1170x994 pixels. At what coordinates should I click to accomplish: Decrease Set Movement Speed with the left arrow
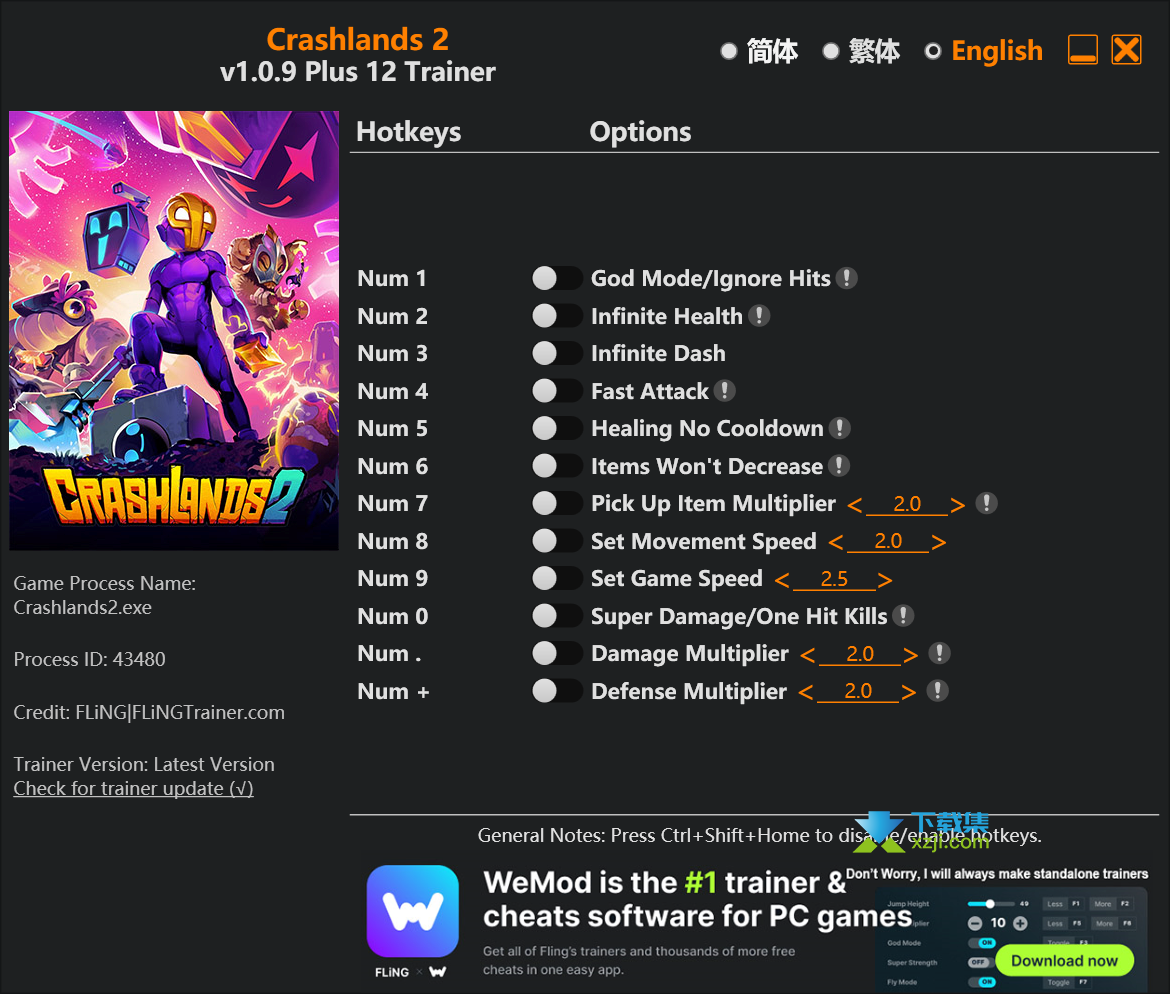(836, 543)
